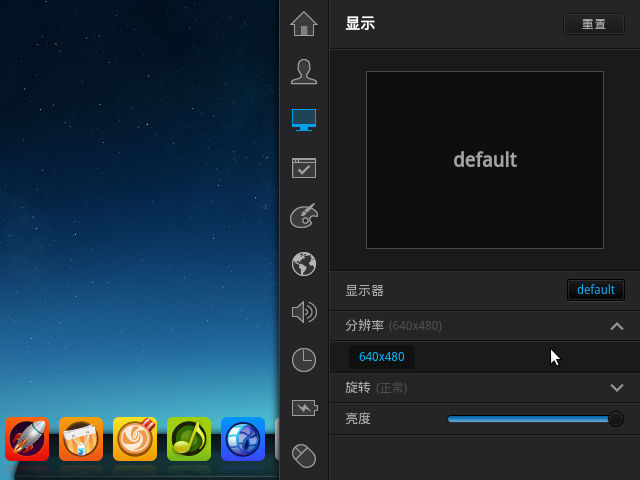Select the Display monitor icon

(x=304, y=120)
